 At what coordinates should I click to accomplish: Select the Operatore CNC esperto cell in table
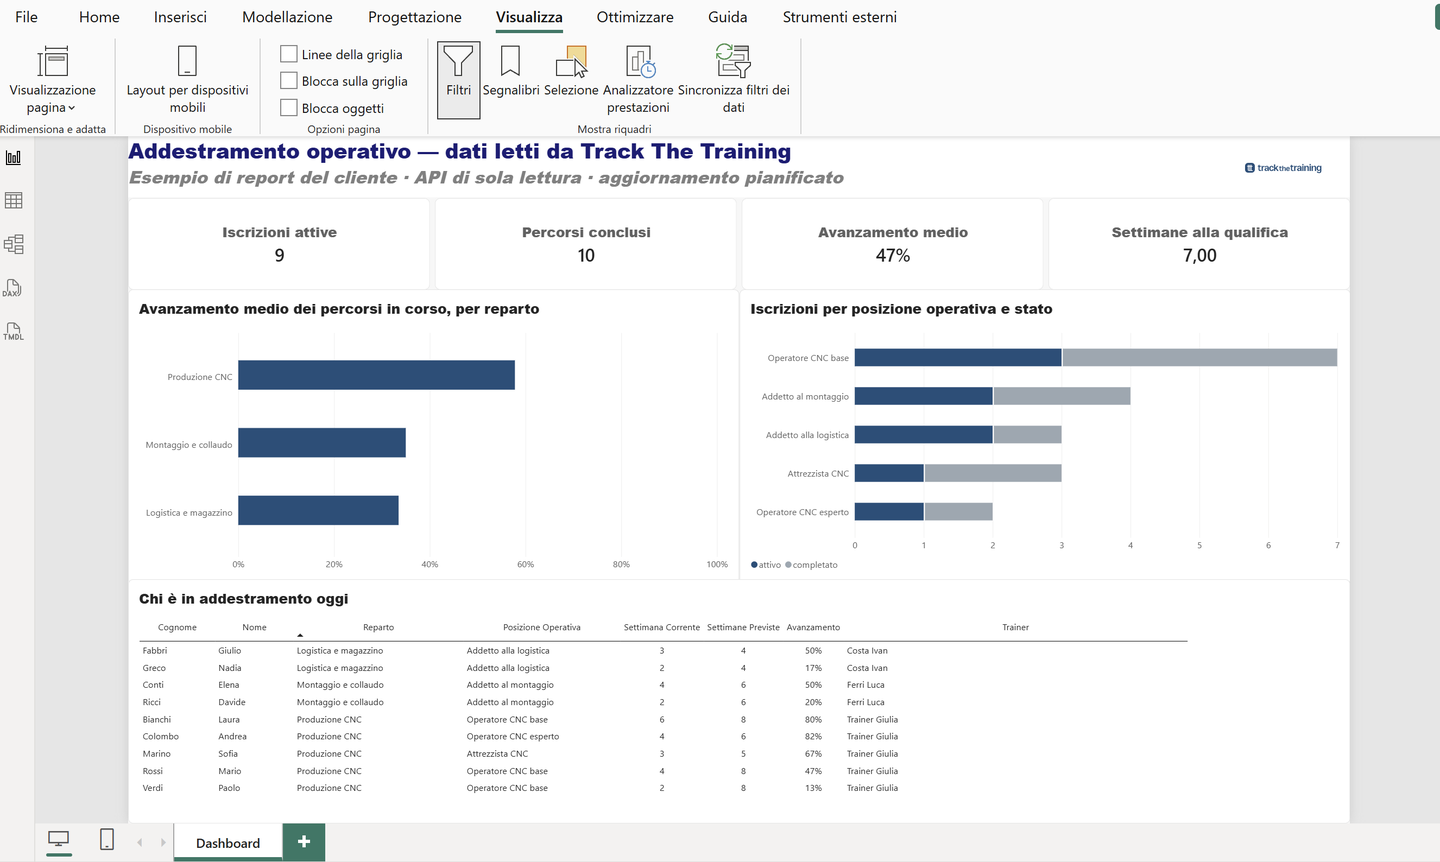[513, 736]
